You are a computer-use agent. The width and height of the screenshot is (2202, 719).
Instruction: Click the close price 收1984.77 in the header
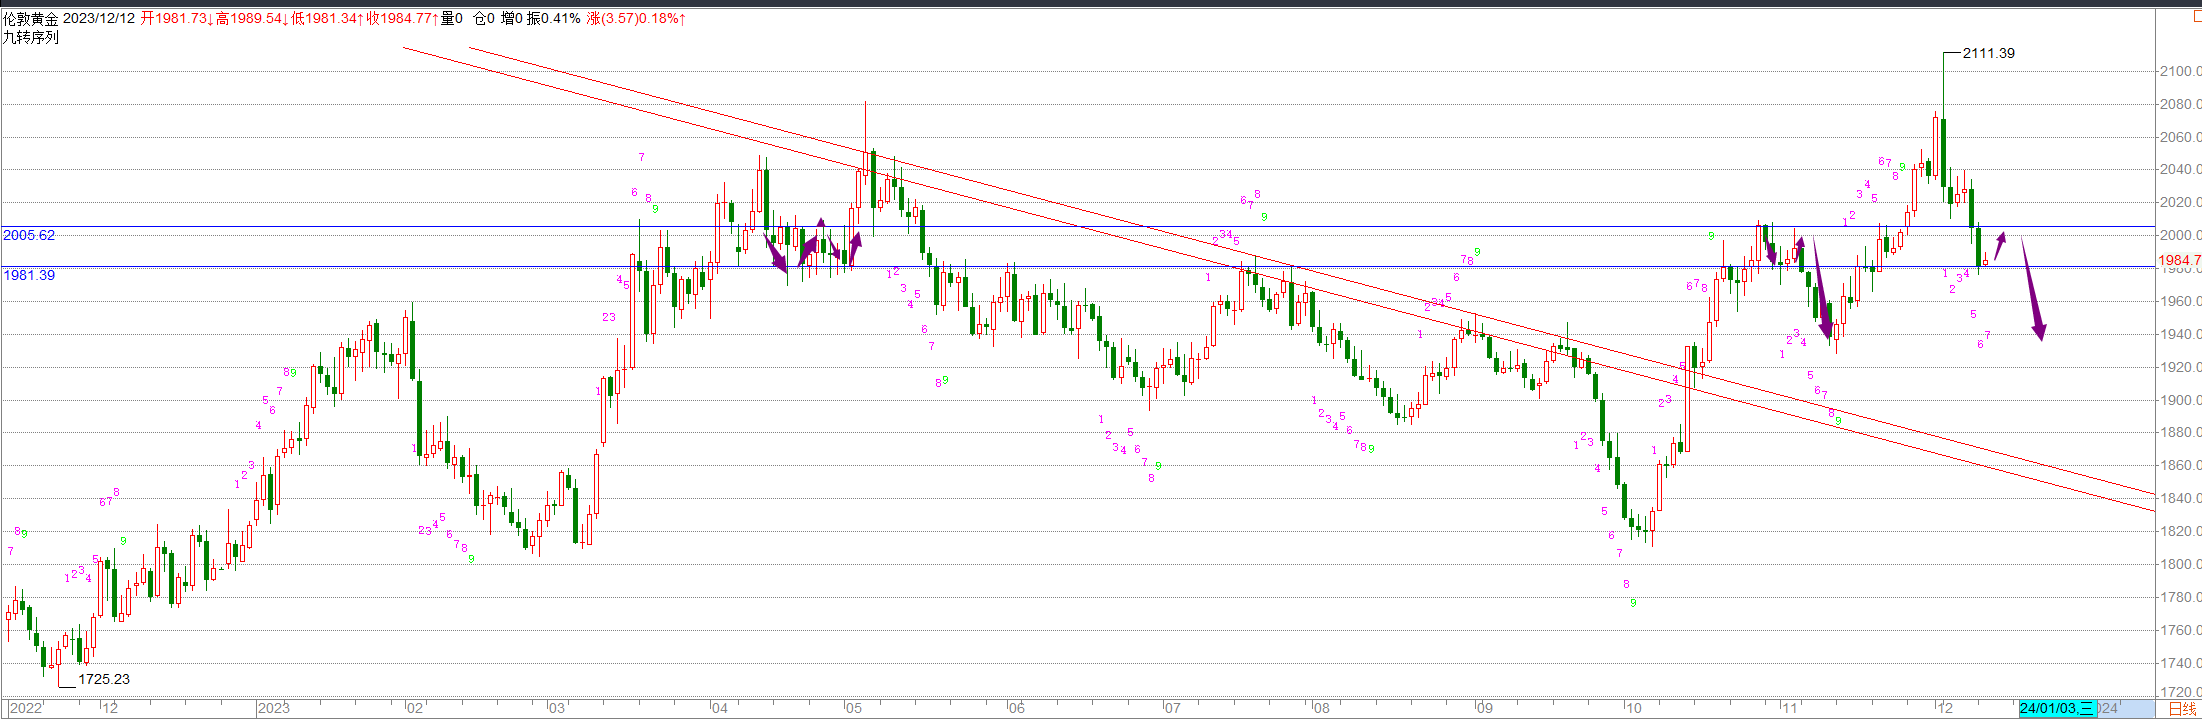(x=399, y=18)
